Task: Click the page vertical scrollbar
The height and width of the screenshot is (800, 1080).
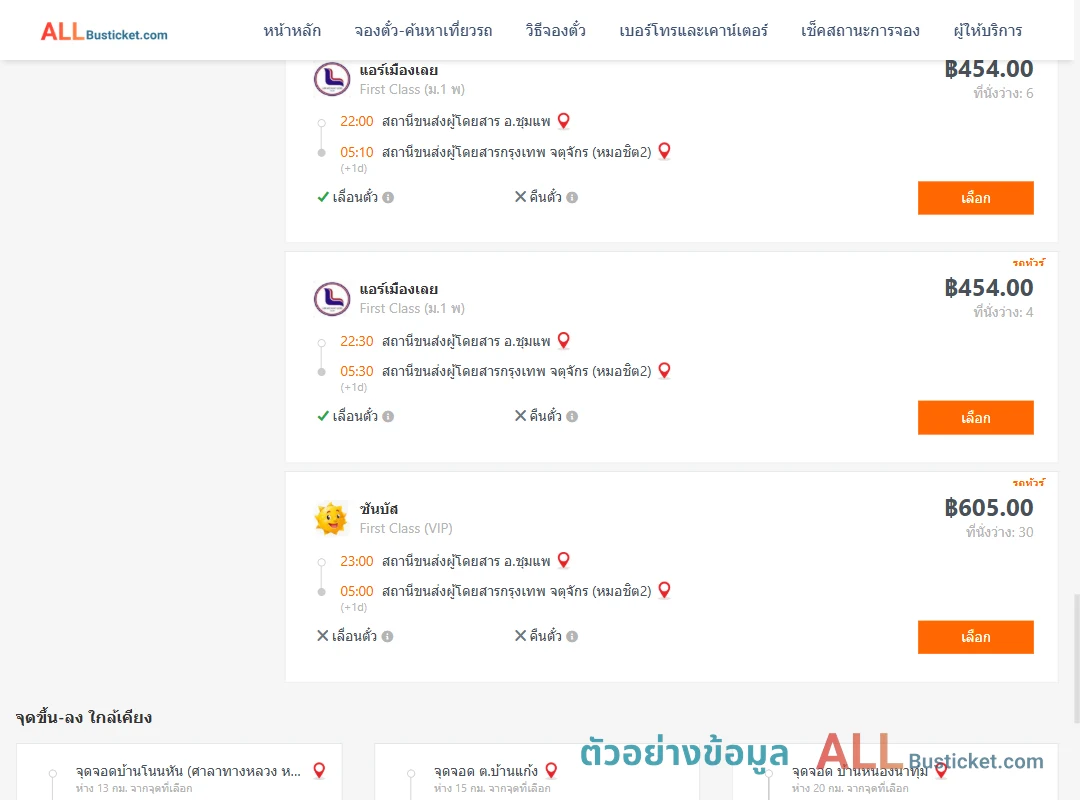Action: pyautogui.click(x=1076, y=658)
